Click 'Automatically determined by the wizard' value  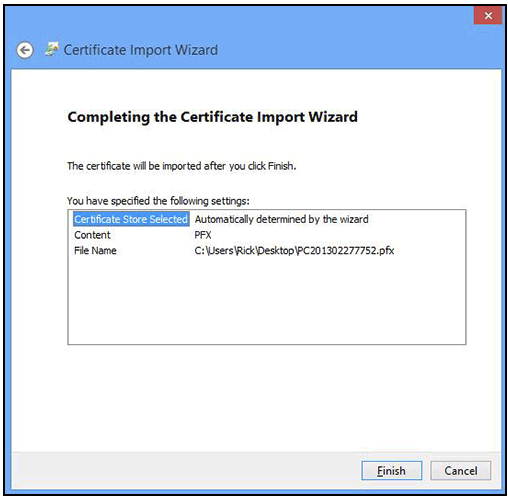point(282,219)
